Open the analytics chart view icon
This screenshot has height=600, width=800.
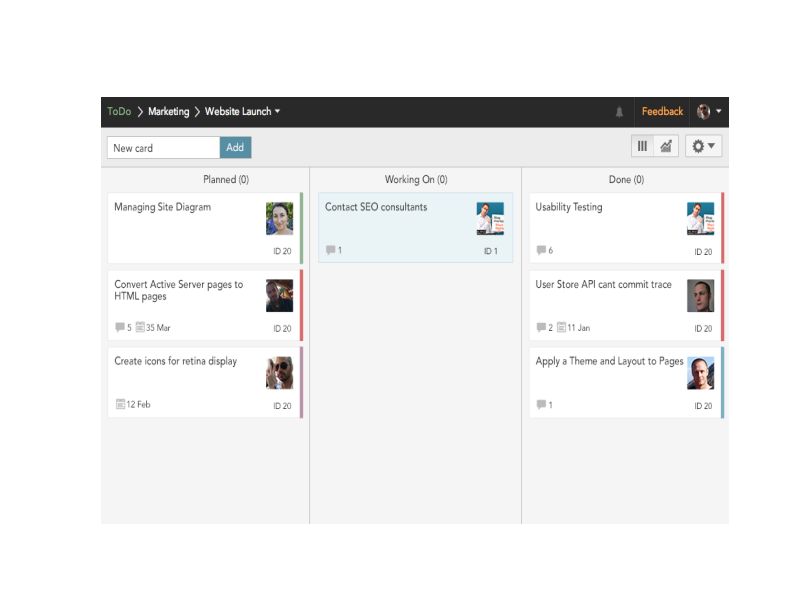click(x=666, y=146)
